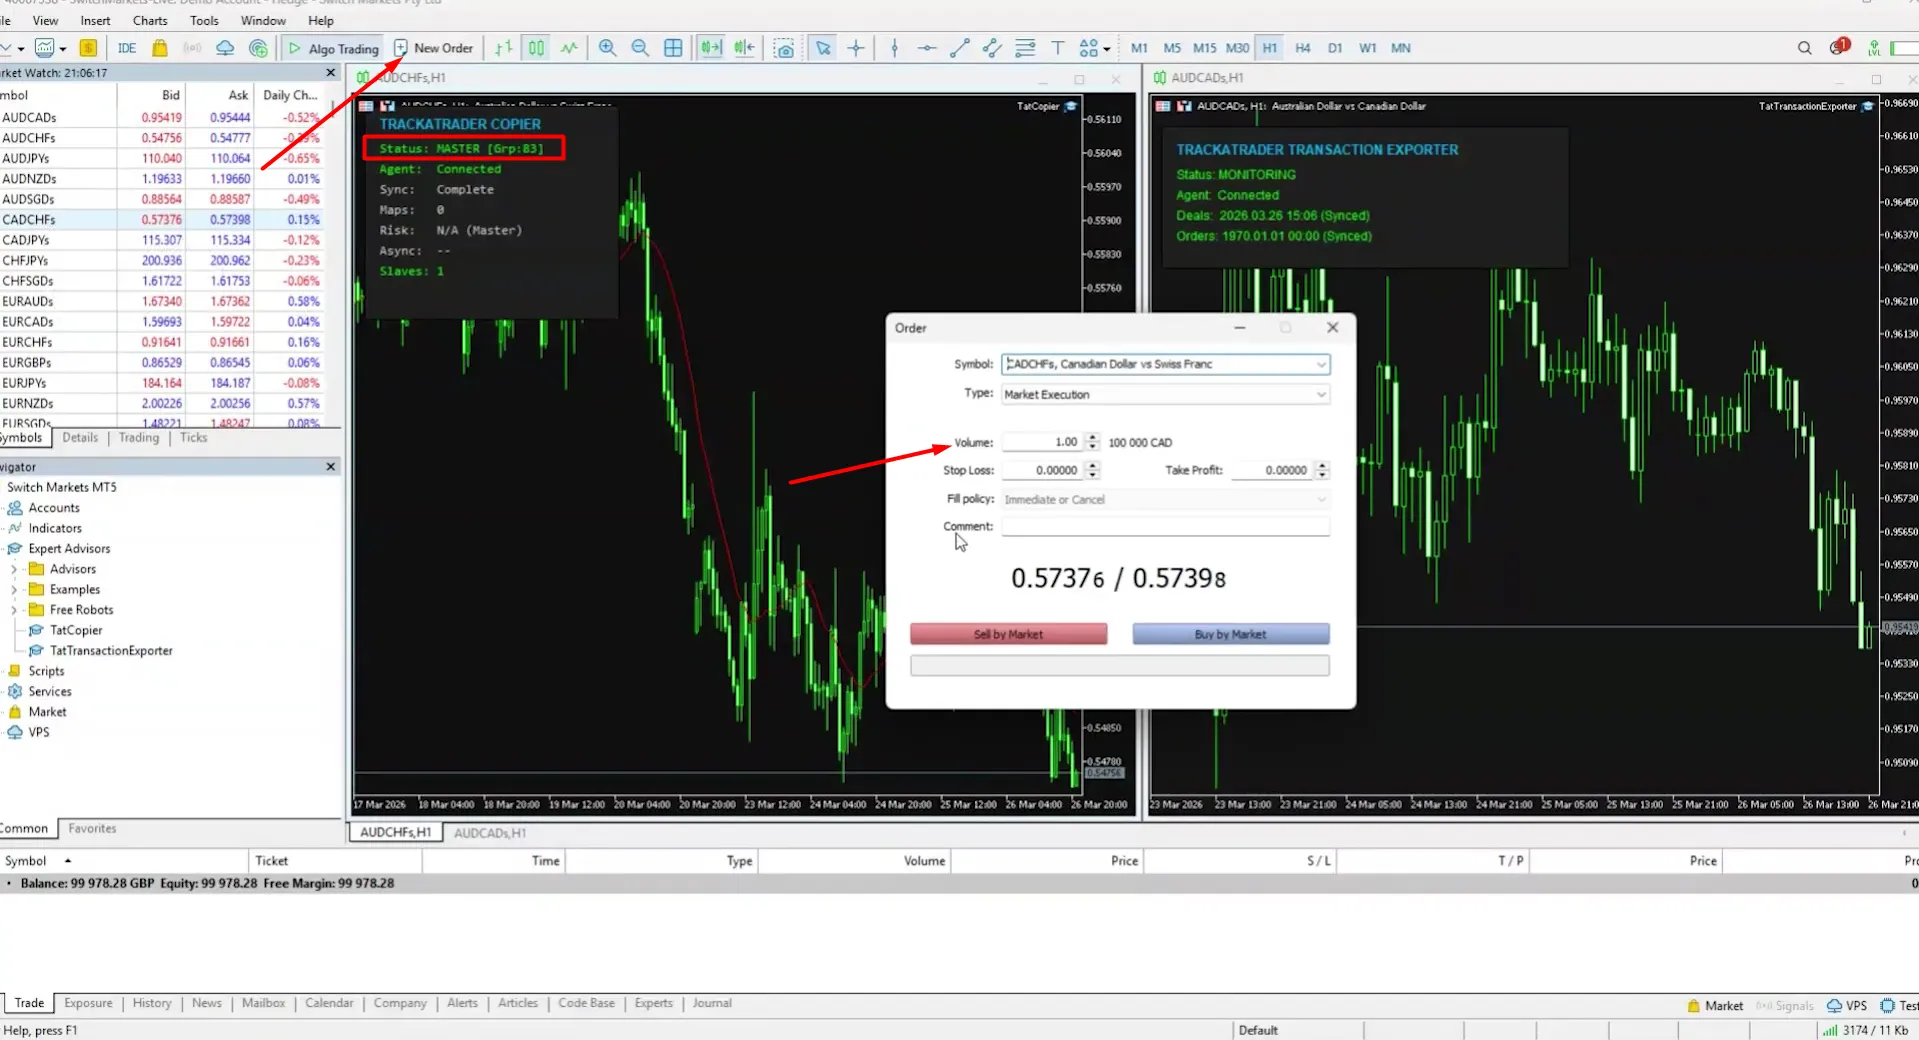Open the shapes objects dropdown arrow
Image resolution: width=1919 pixels, height=1040 pixels.
pos(1107,49)
